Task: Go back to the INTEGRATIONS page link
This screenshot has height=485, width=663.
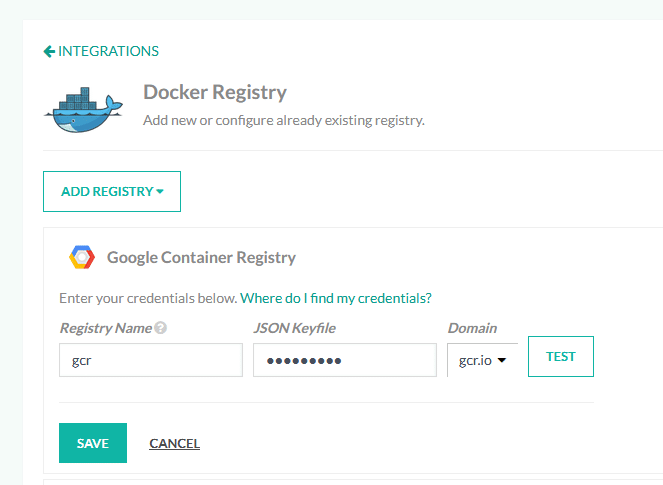Action: 108,51
